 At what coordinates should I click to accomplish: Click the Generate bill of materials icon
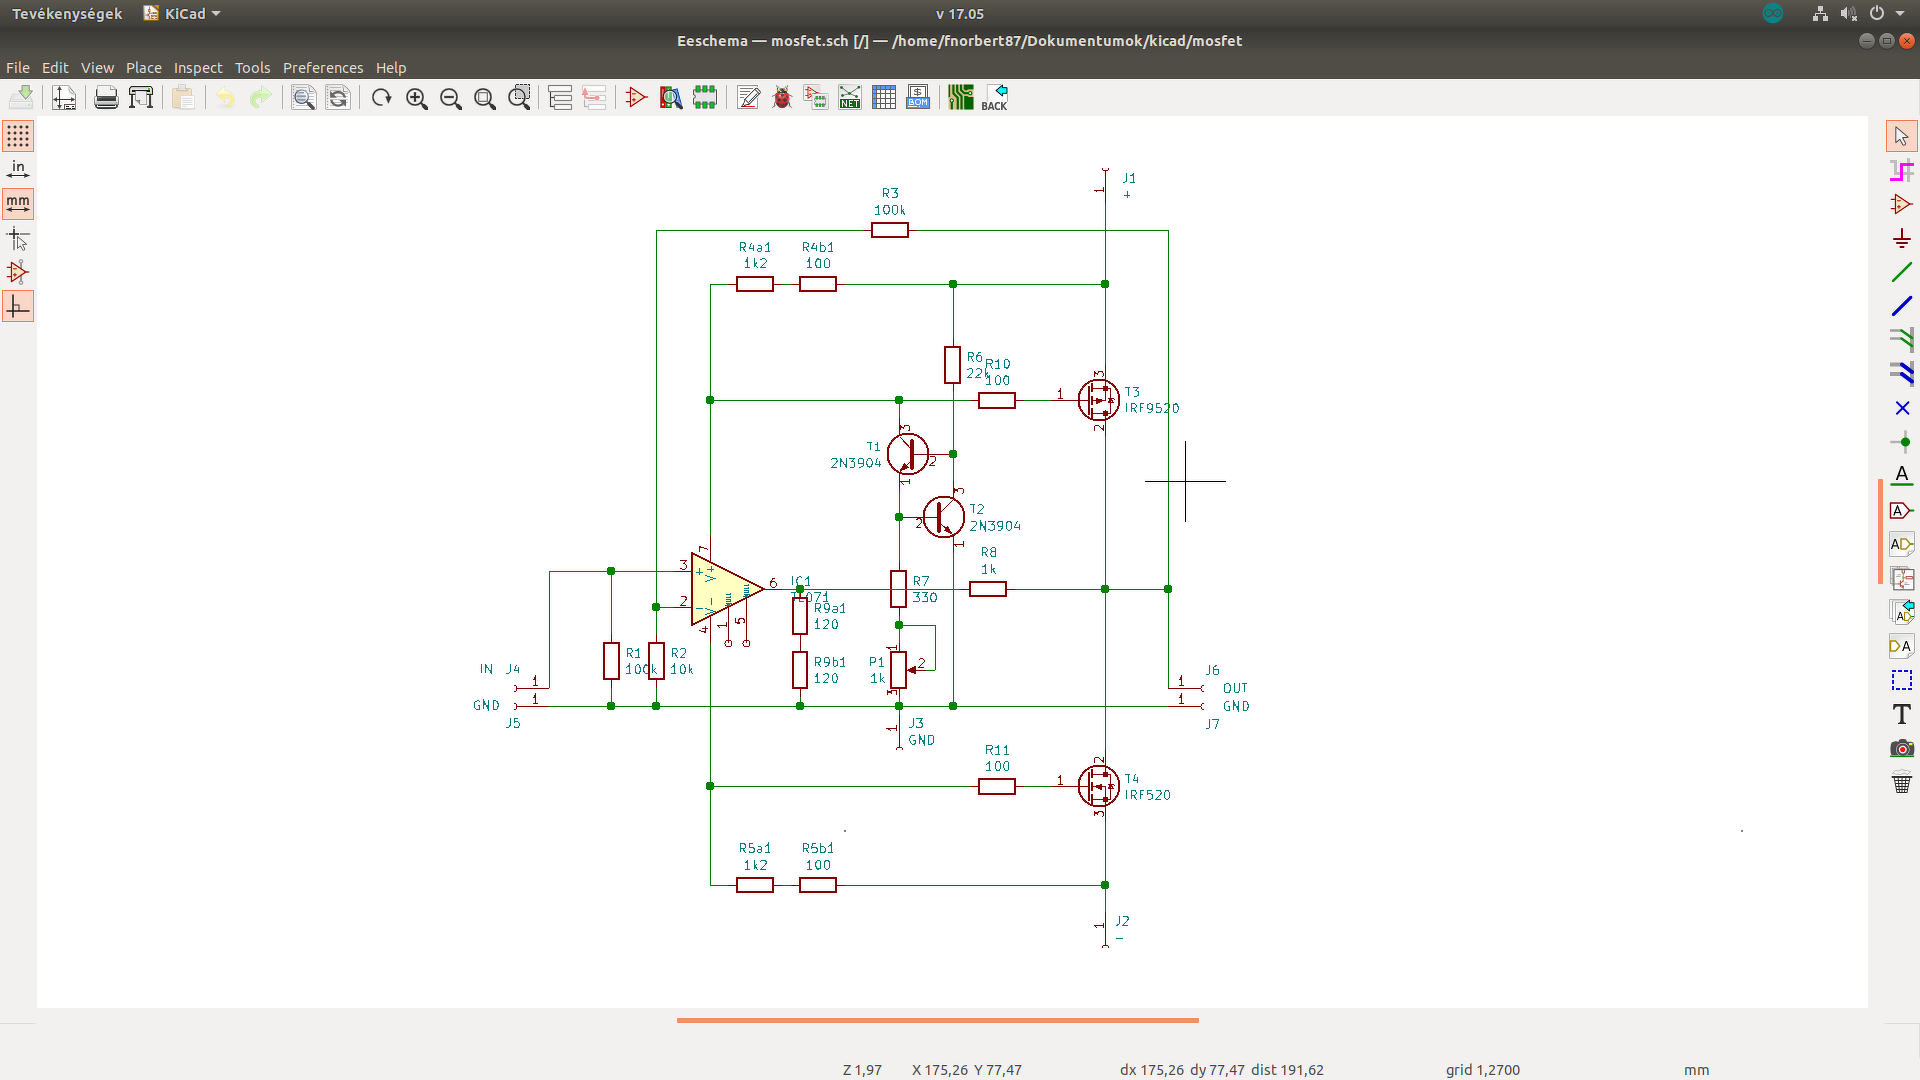[x=917, y=97]
